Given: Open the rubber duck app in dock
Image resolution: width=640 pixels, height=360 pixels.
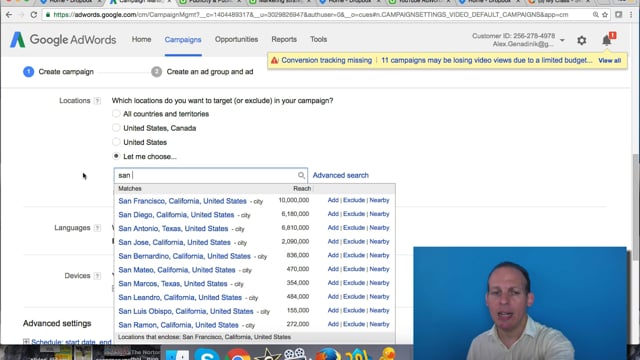Looking at the screenshot, I should [387, 353].
